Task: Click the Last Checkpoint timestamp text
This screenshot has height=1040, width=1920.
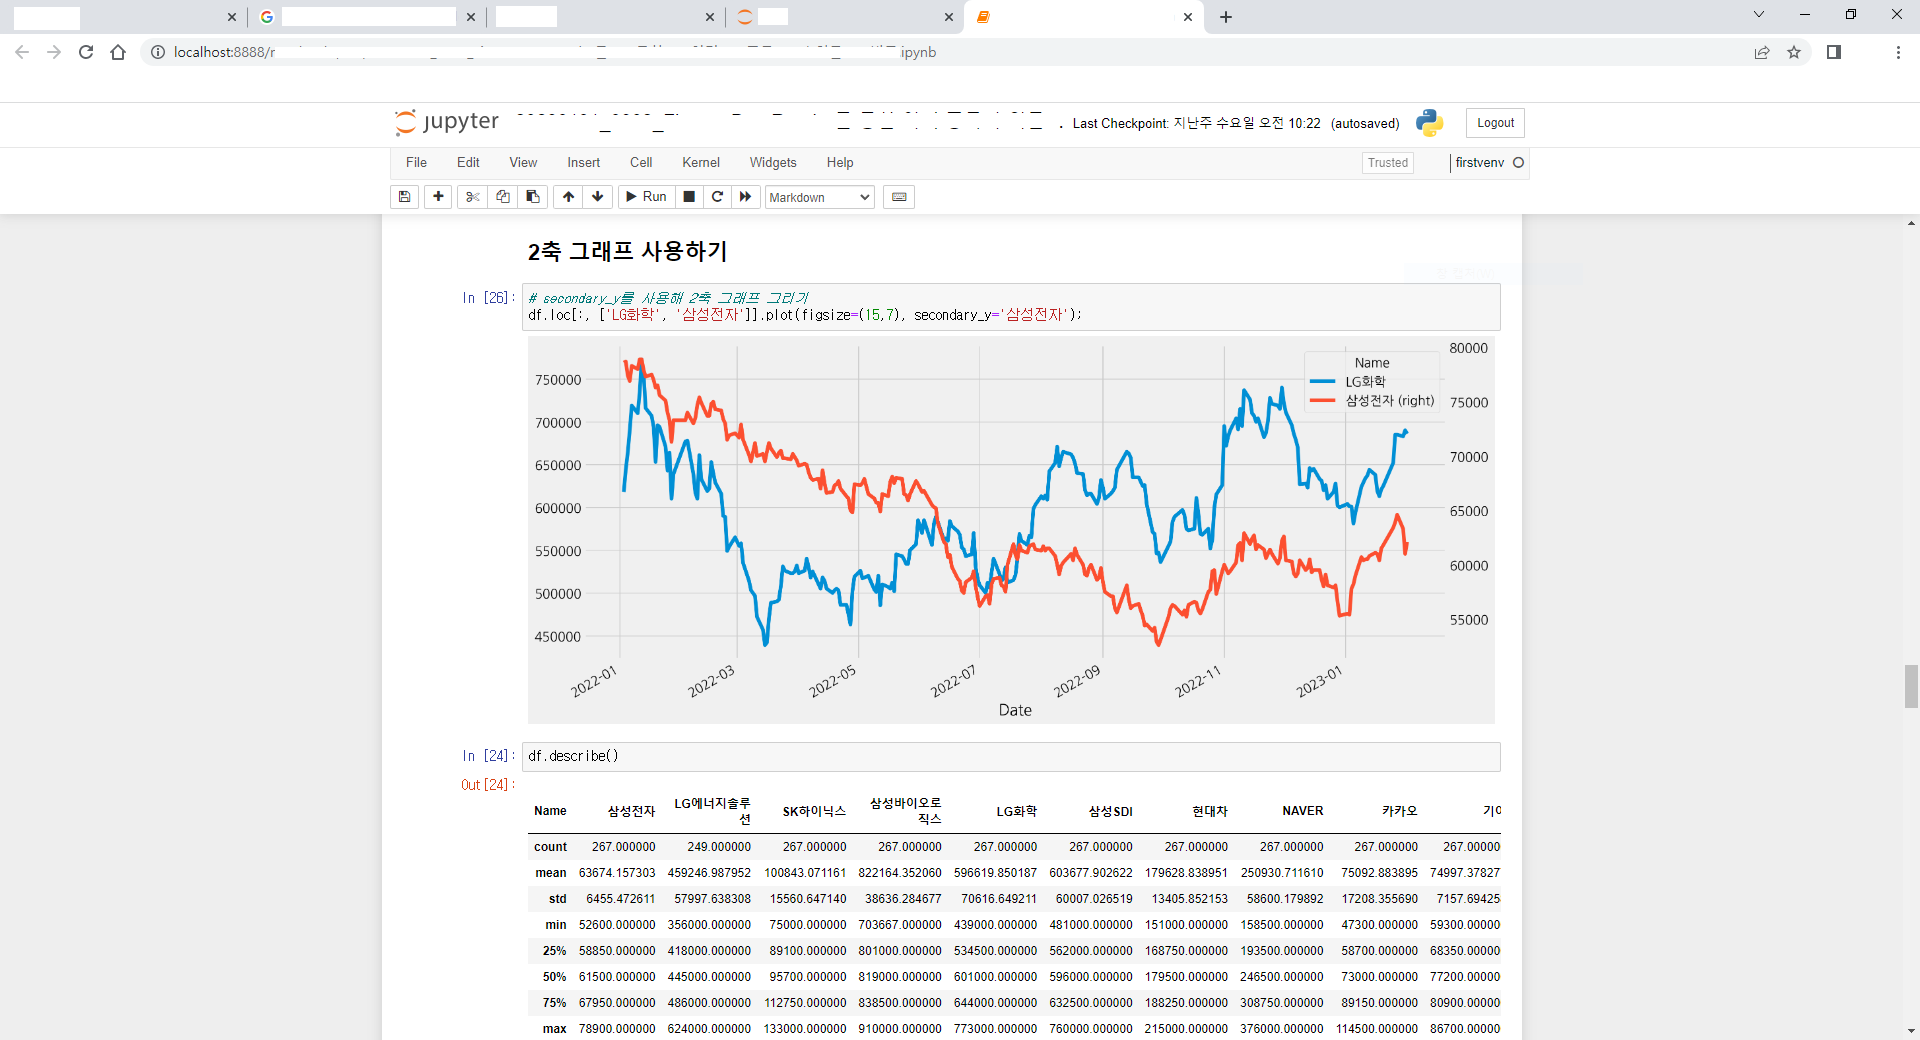Action: click(x=1197, y=123)
